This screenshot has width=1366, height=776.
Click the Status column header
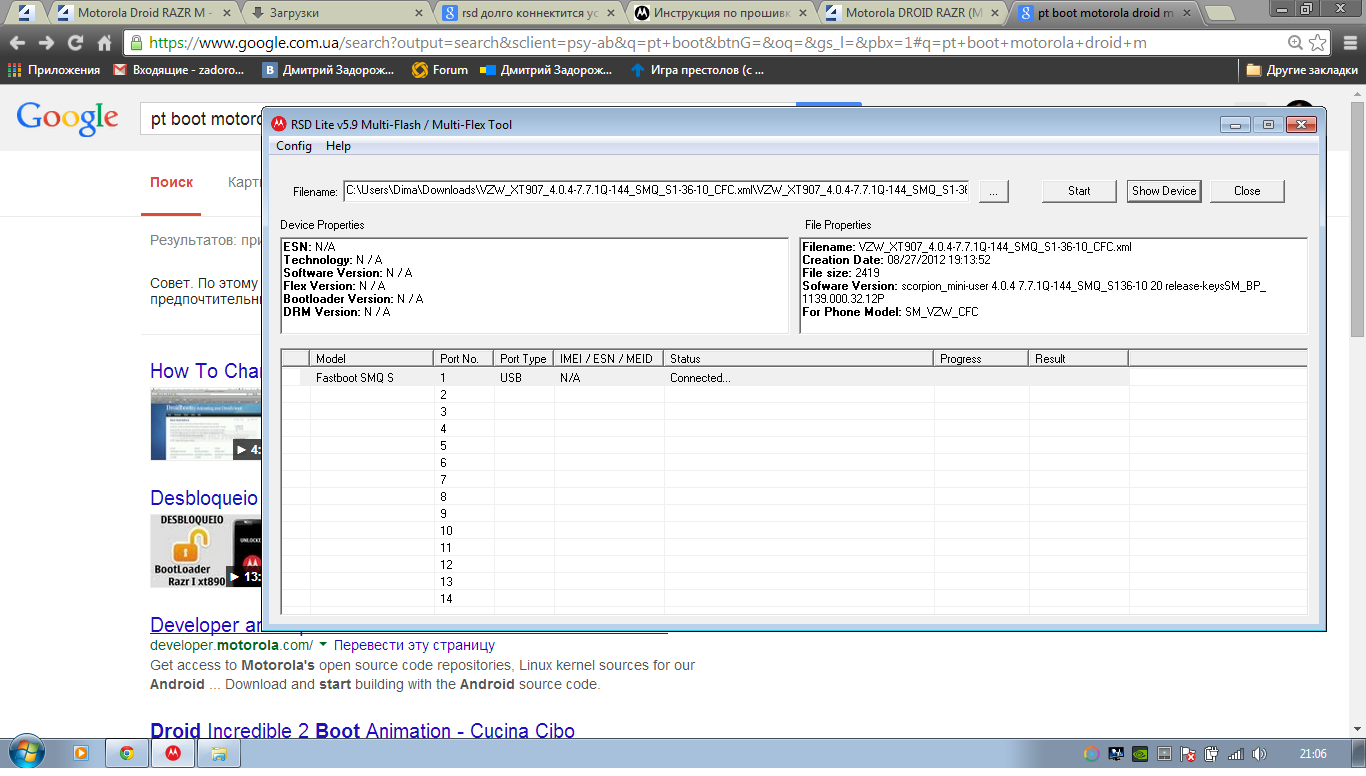tap(799, 358)
